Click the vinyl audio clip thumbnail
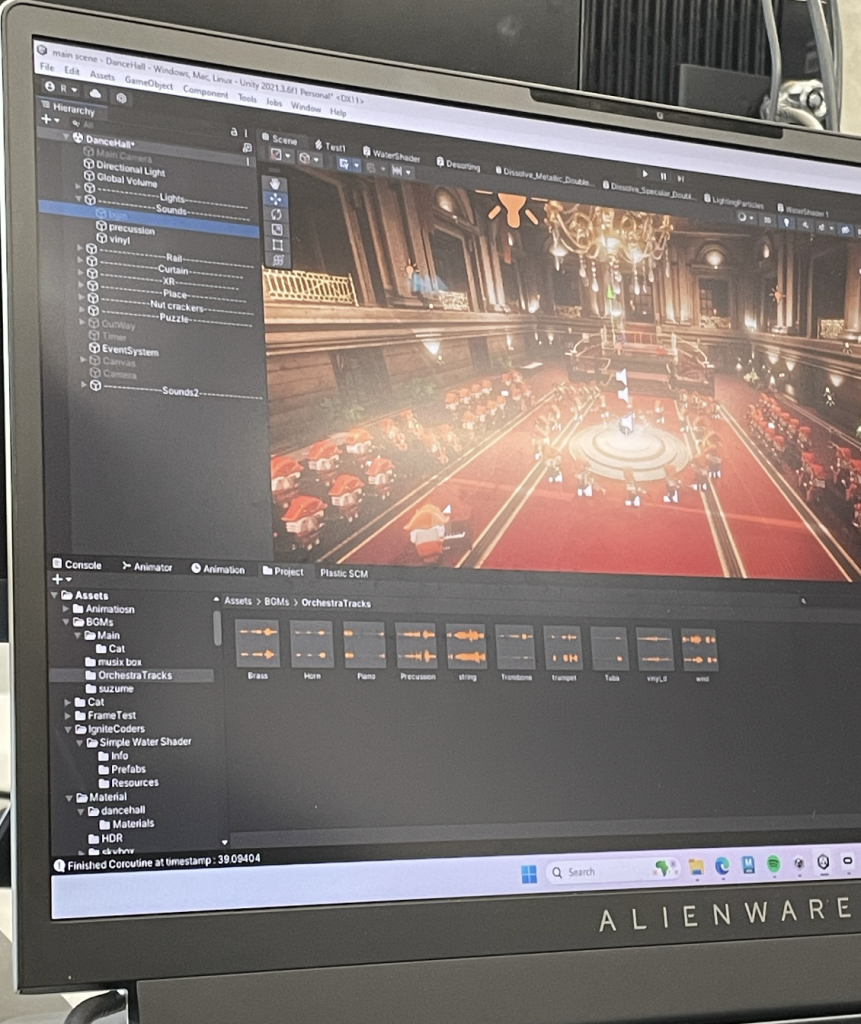The width and height of the screenshot is (861, 1024). (655, 648)
